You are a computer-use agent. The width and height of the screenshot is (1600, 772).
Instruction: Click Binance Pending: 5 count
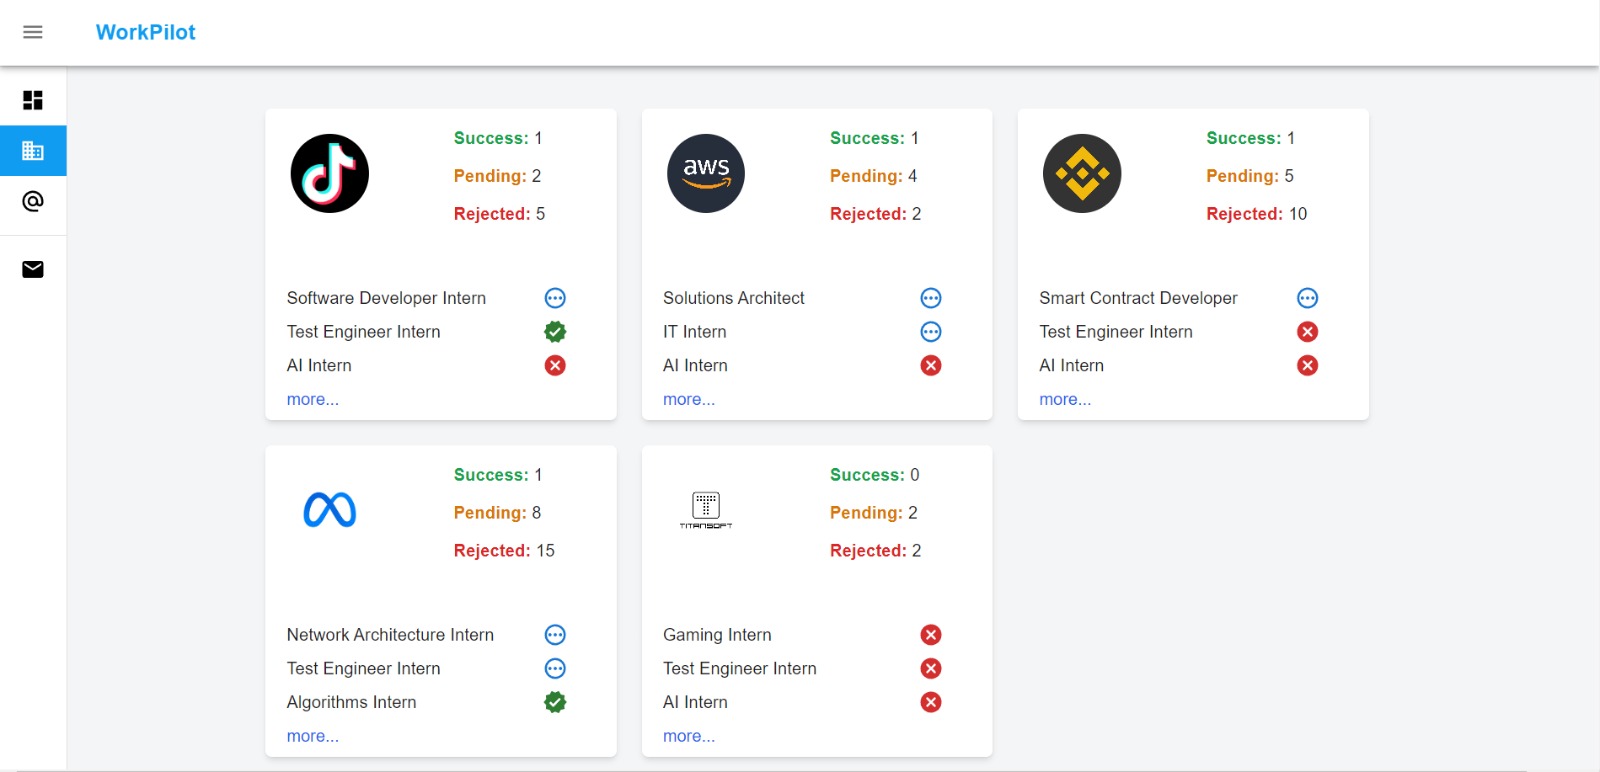[1249, 176]
